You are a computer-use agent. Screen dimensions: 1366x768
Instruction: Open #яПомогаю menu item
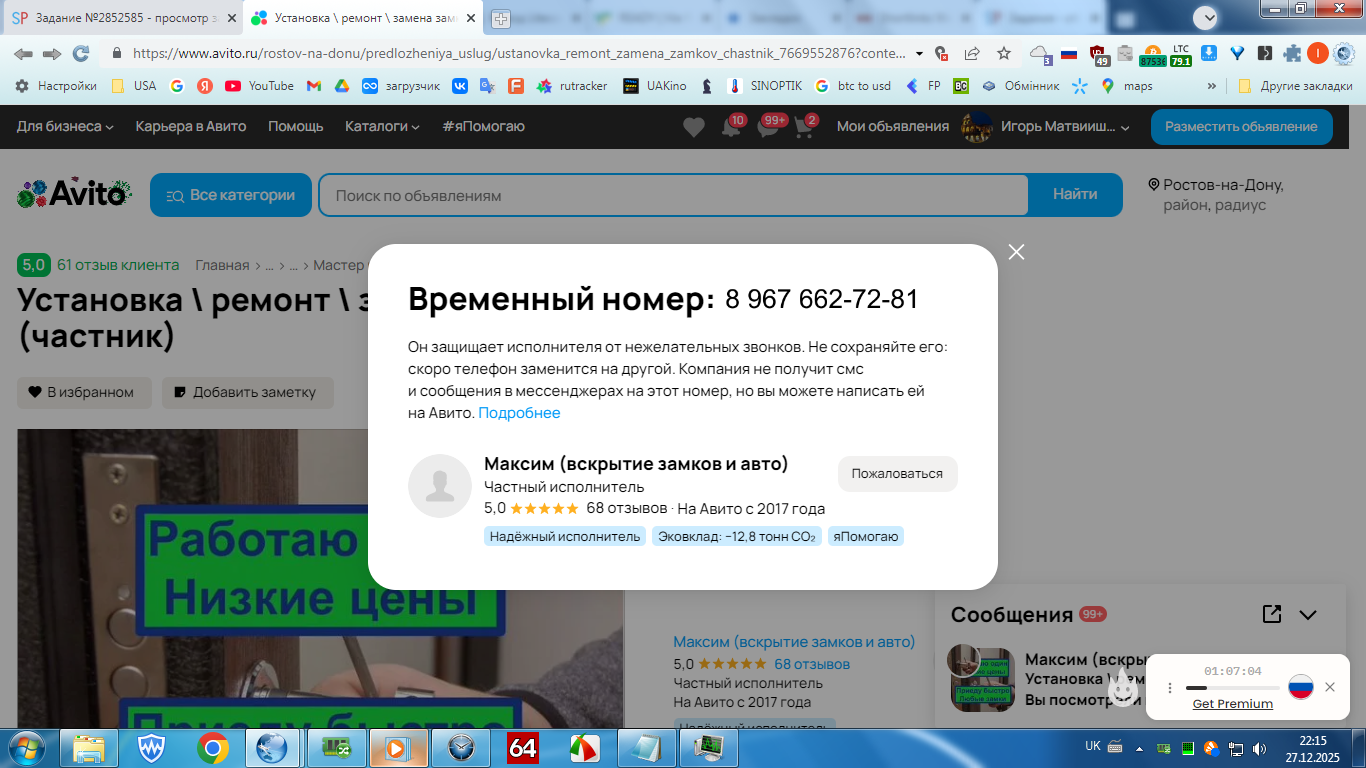[483, 126]
